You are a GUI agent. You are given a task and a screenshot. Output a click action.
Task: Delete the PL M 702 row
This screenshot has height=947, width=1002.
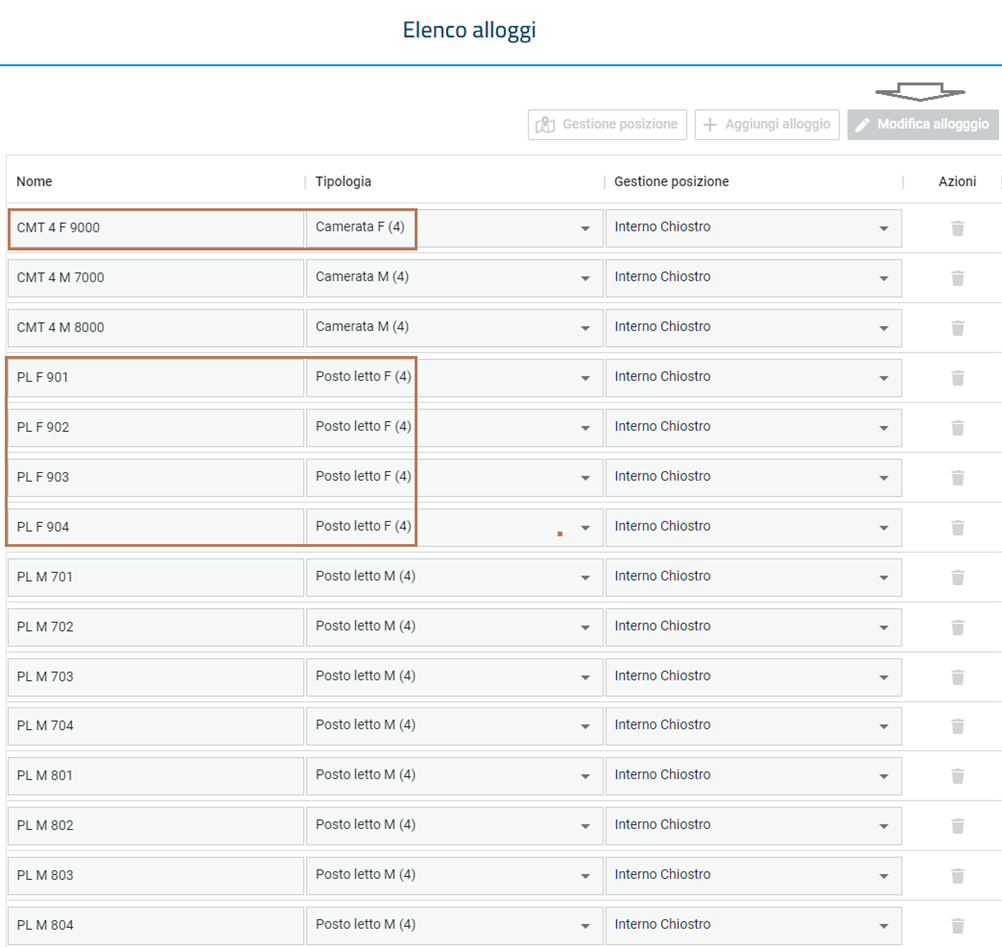tap(957, 627)
